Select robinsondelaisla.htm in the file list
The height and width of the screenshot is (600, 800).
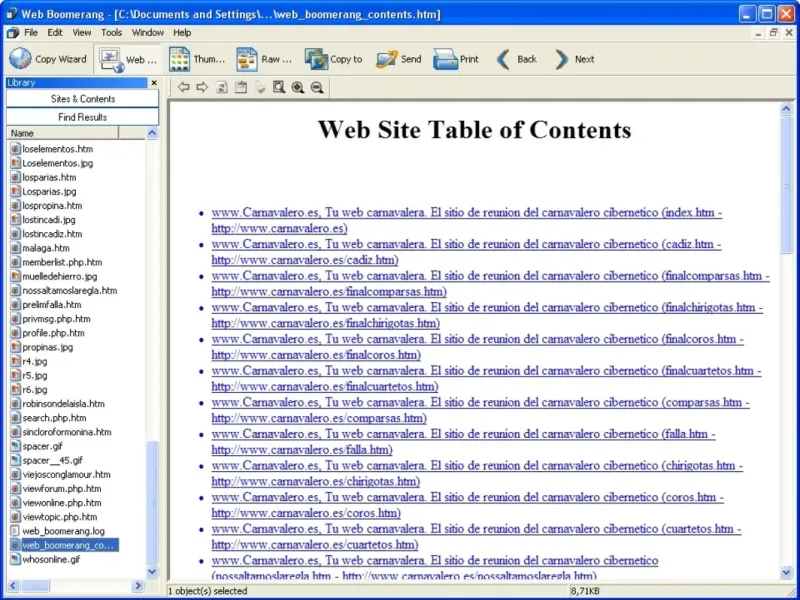[x=63, y=404]
